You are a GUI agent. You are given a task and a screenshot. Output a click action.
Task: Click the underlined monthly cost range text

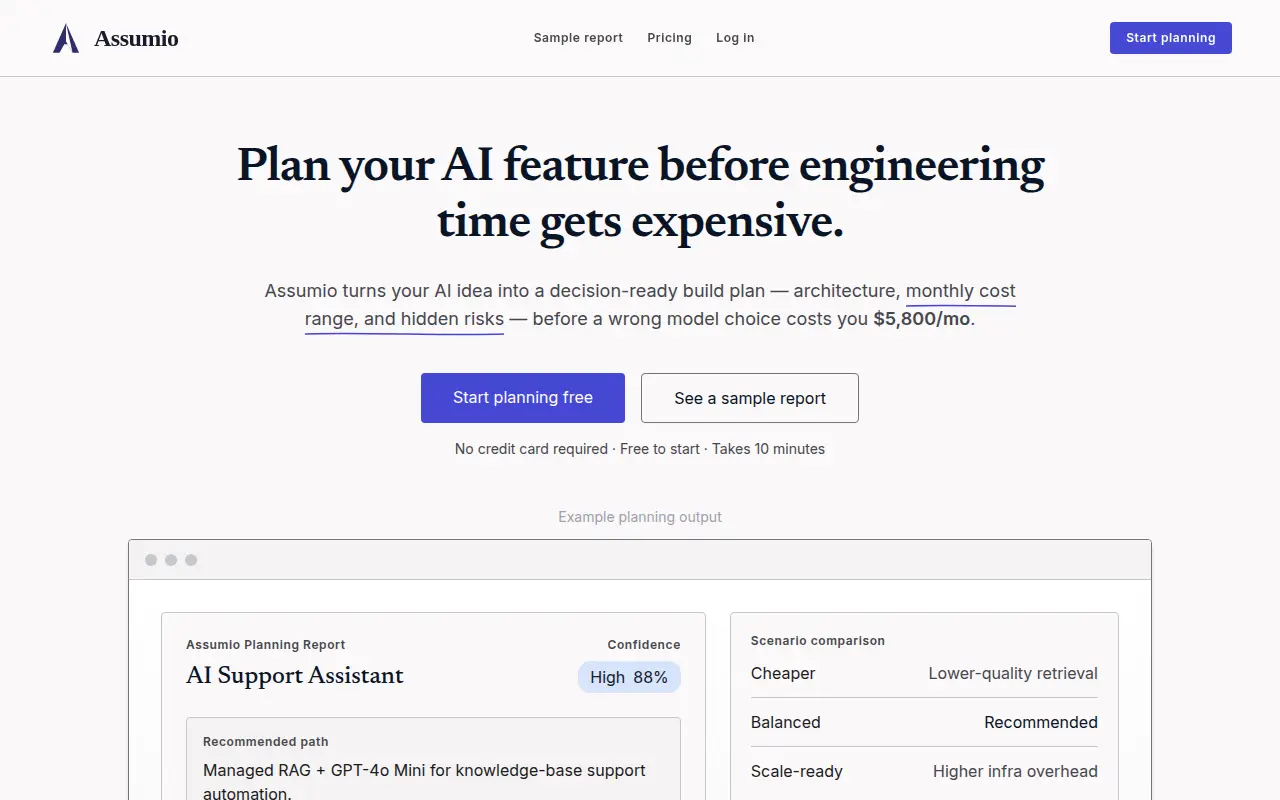(x=660, y=305)
